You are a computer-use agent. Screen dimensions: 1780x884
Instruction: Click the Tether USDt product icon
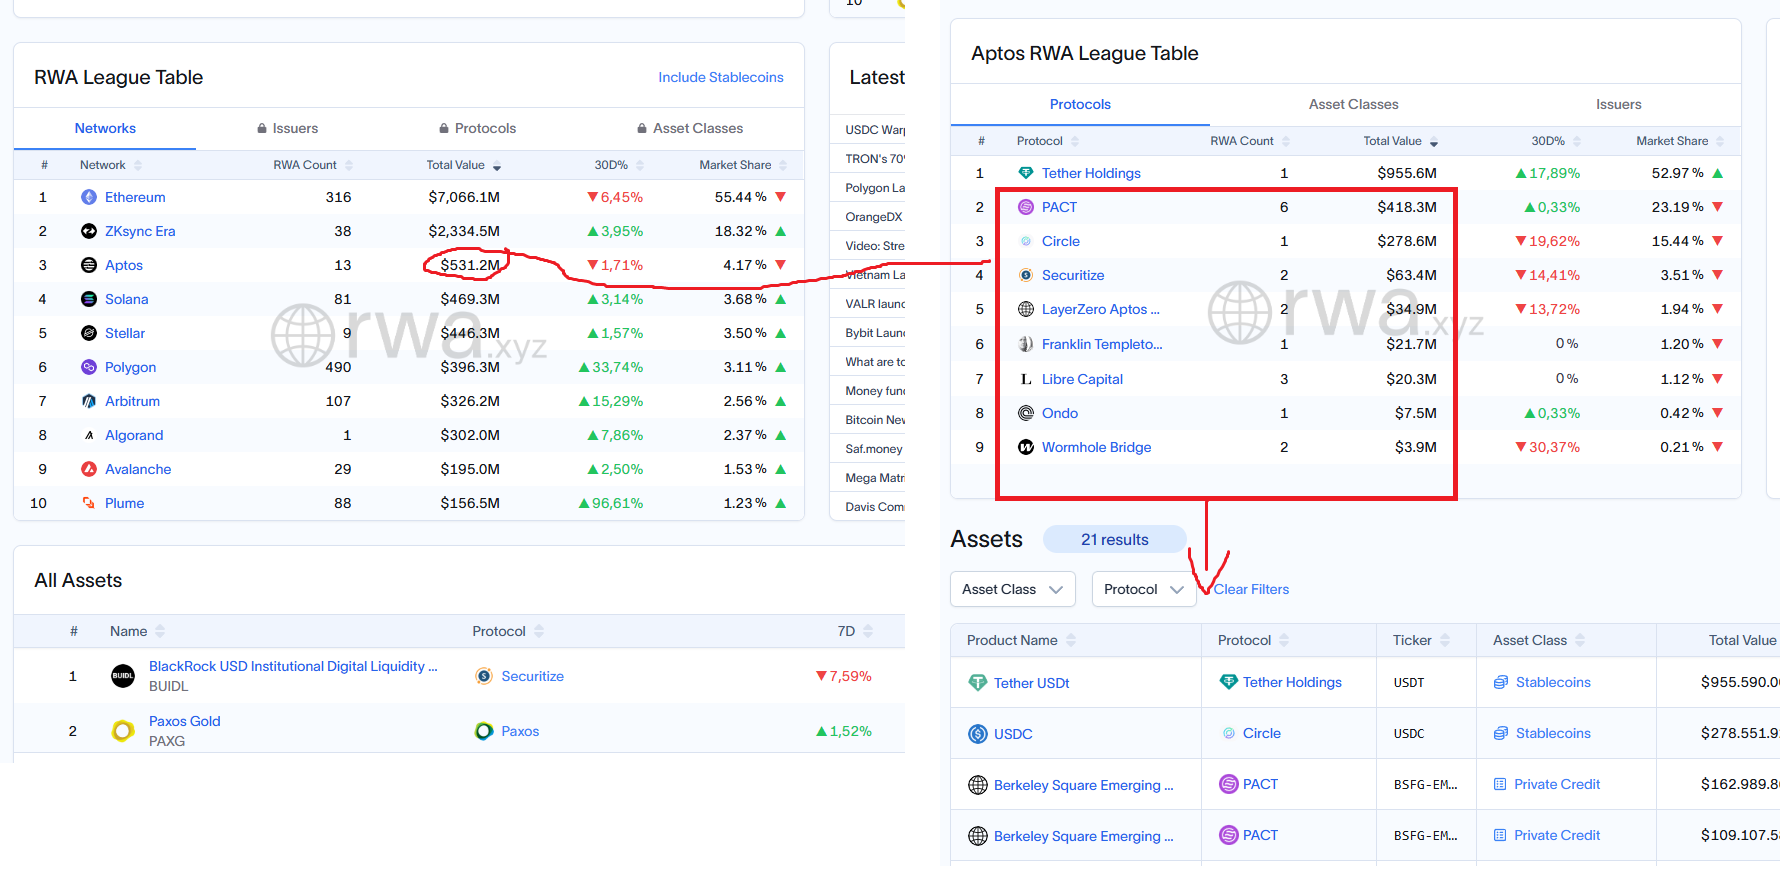pyautogui.click(x=978, y=683)
